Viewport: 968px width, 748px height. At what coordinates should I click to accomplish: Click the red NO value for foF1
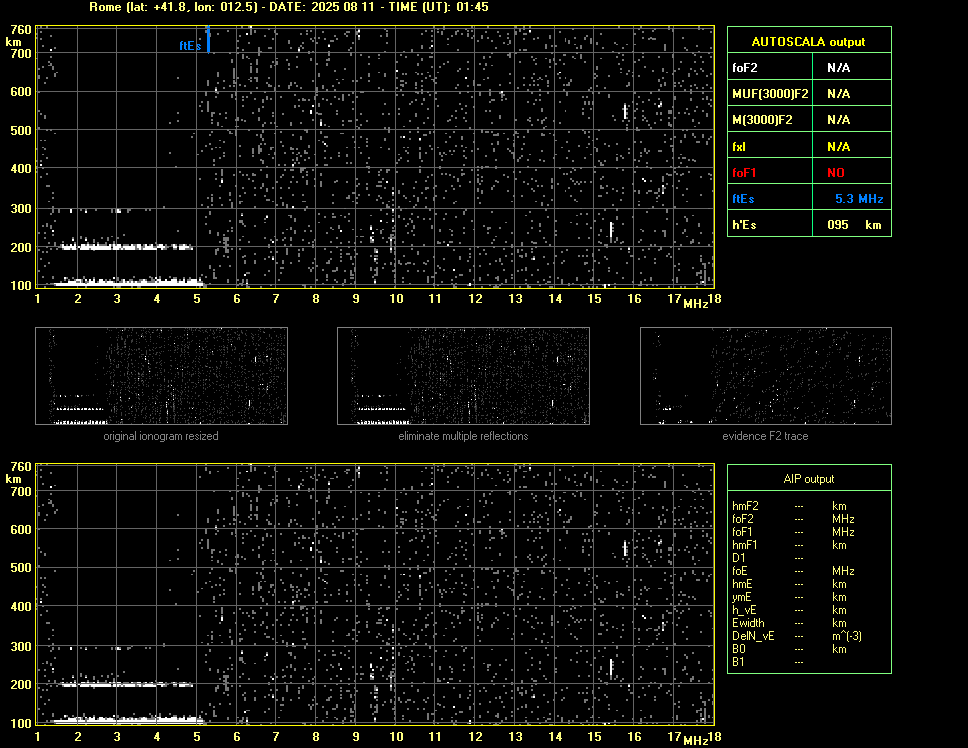(836, 173)
